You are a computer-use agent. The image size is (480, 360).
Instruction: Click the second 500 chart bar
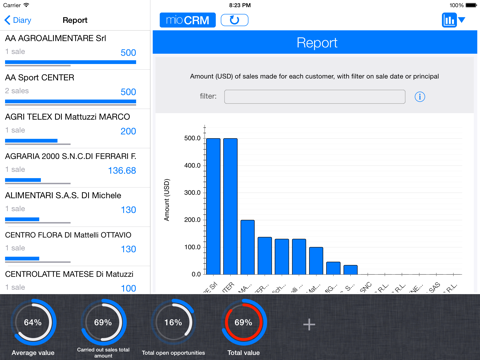coord(230,206)
